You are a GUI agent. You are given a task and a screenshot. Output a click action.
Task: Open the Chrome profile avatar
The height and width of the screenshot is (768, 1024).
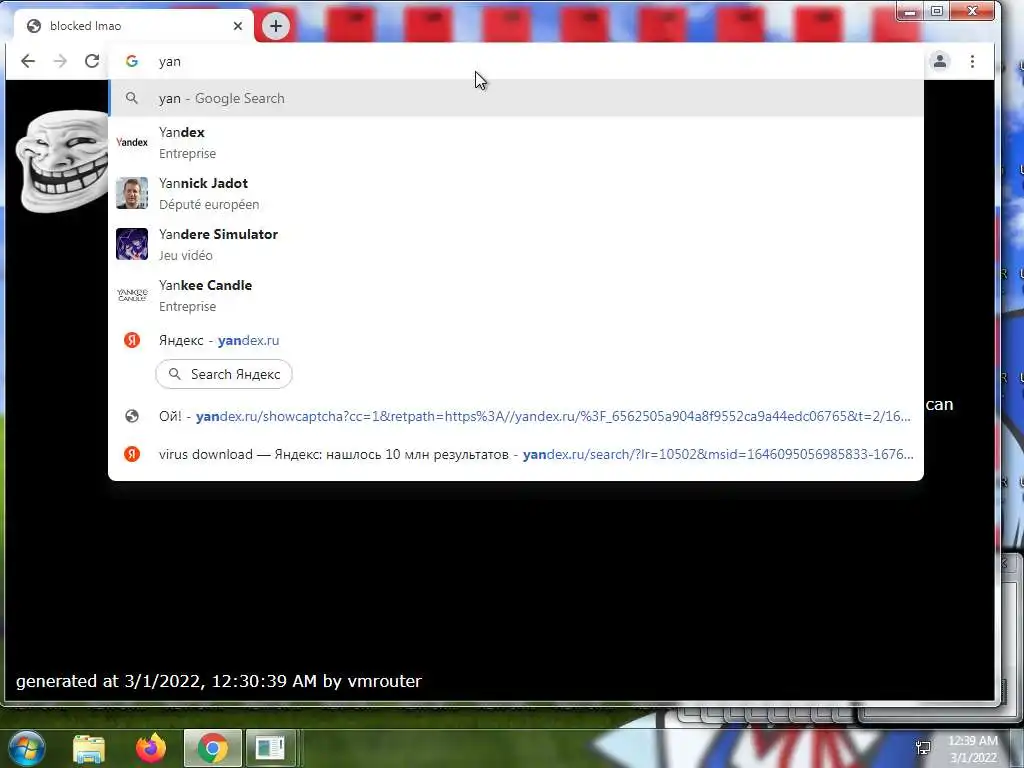tap(940, 61)
